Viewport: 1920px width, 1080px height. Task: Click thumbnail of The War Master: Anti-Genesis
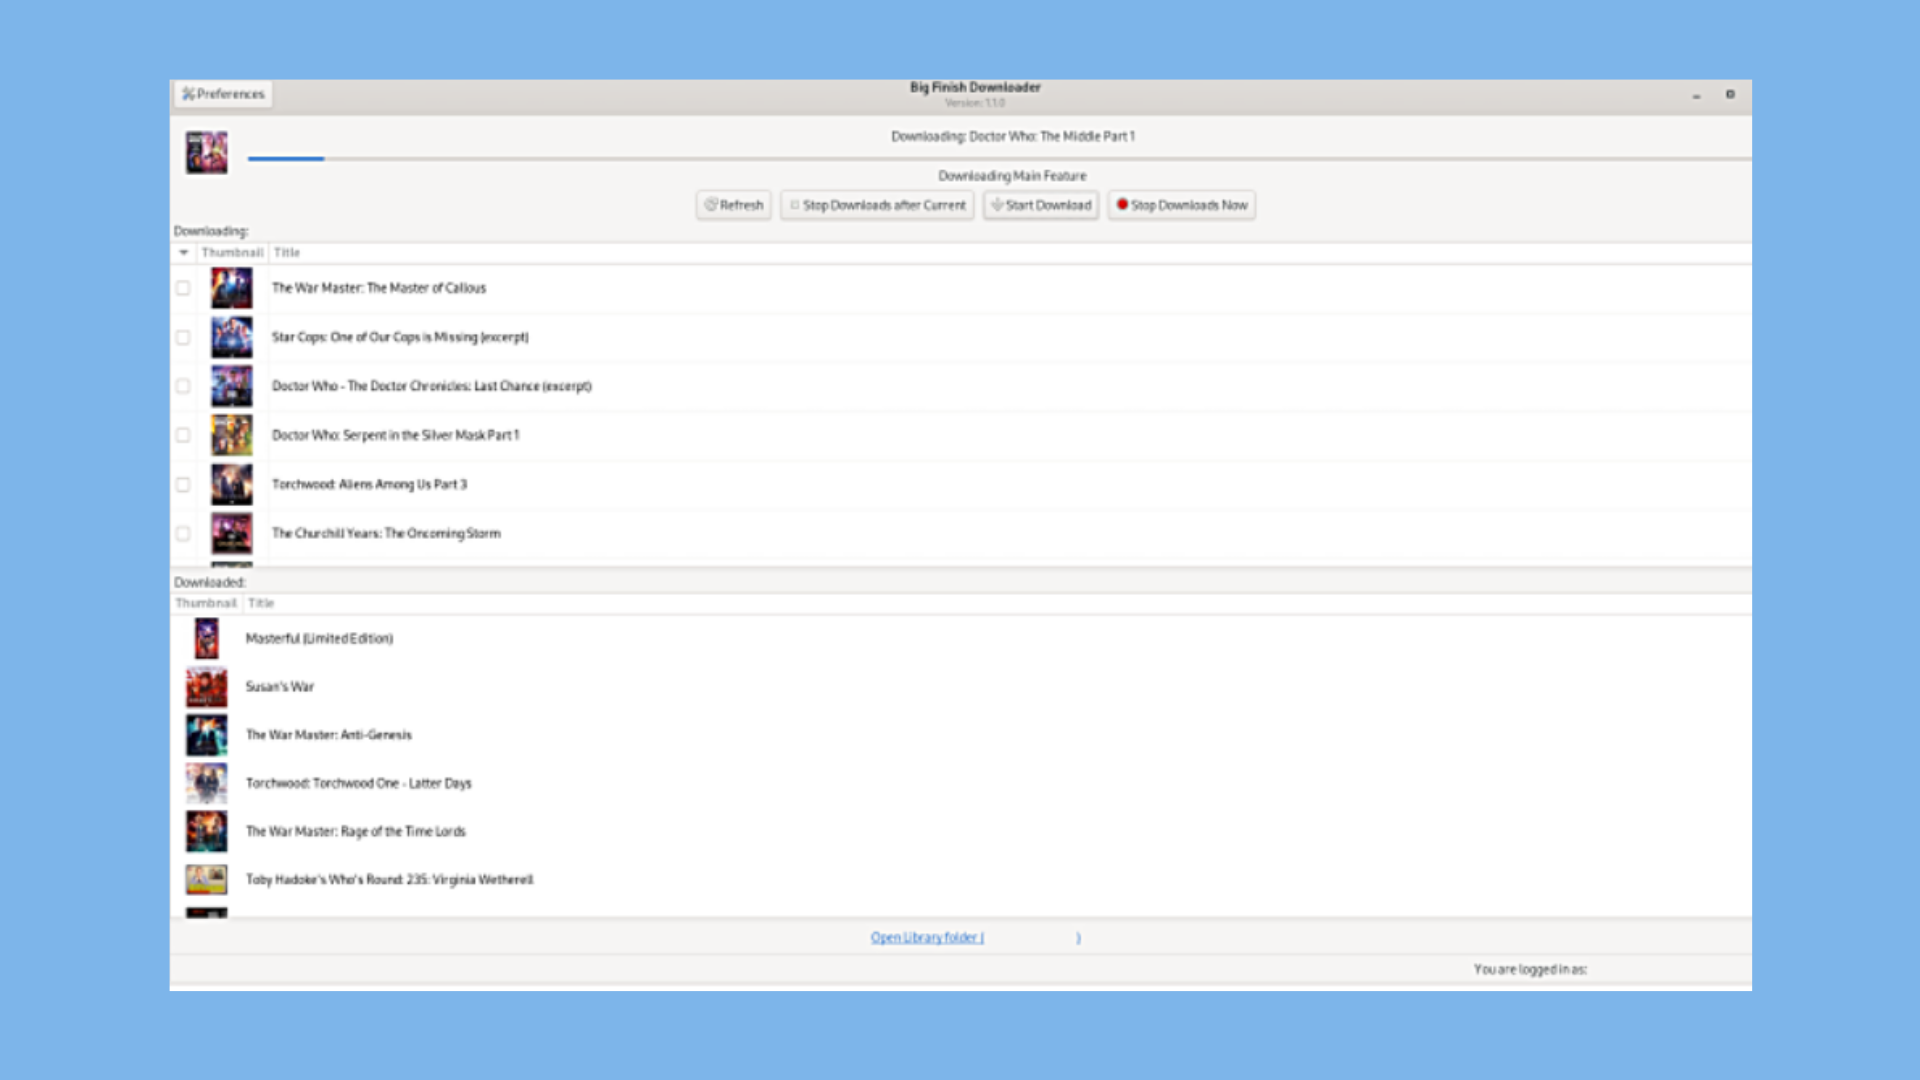(x=206, y=735)
